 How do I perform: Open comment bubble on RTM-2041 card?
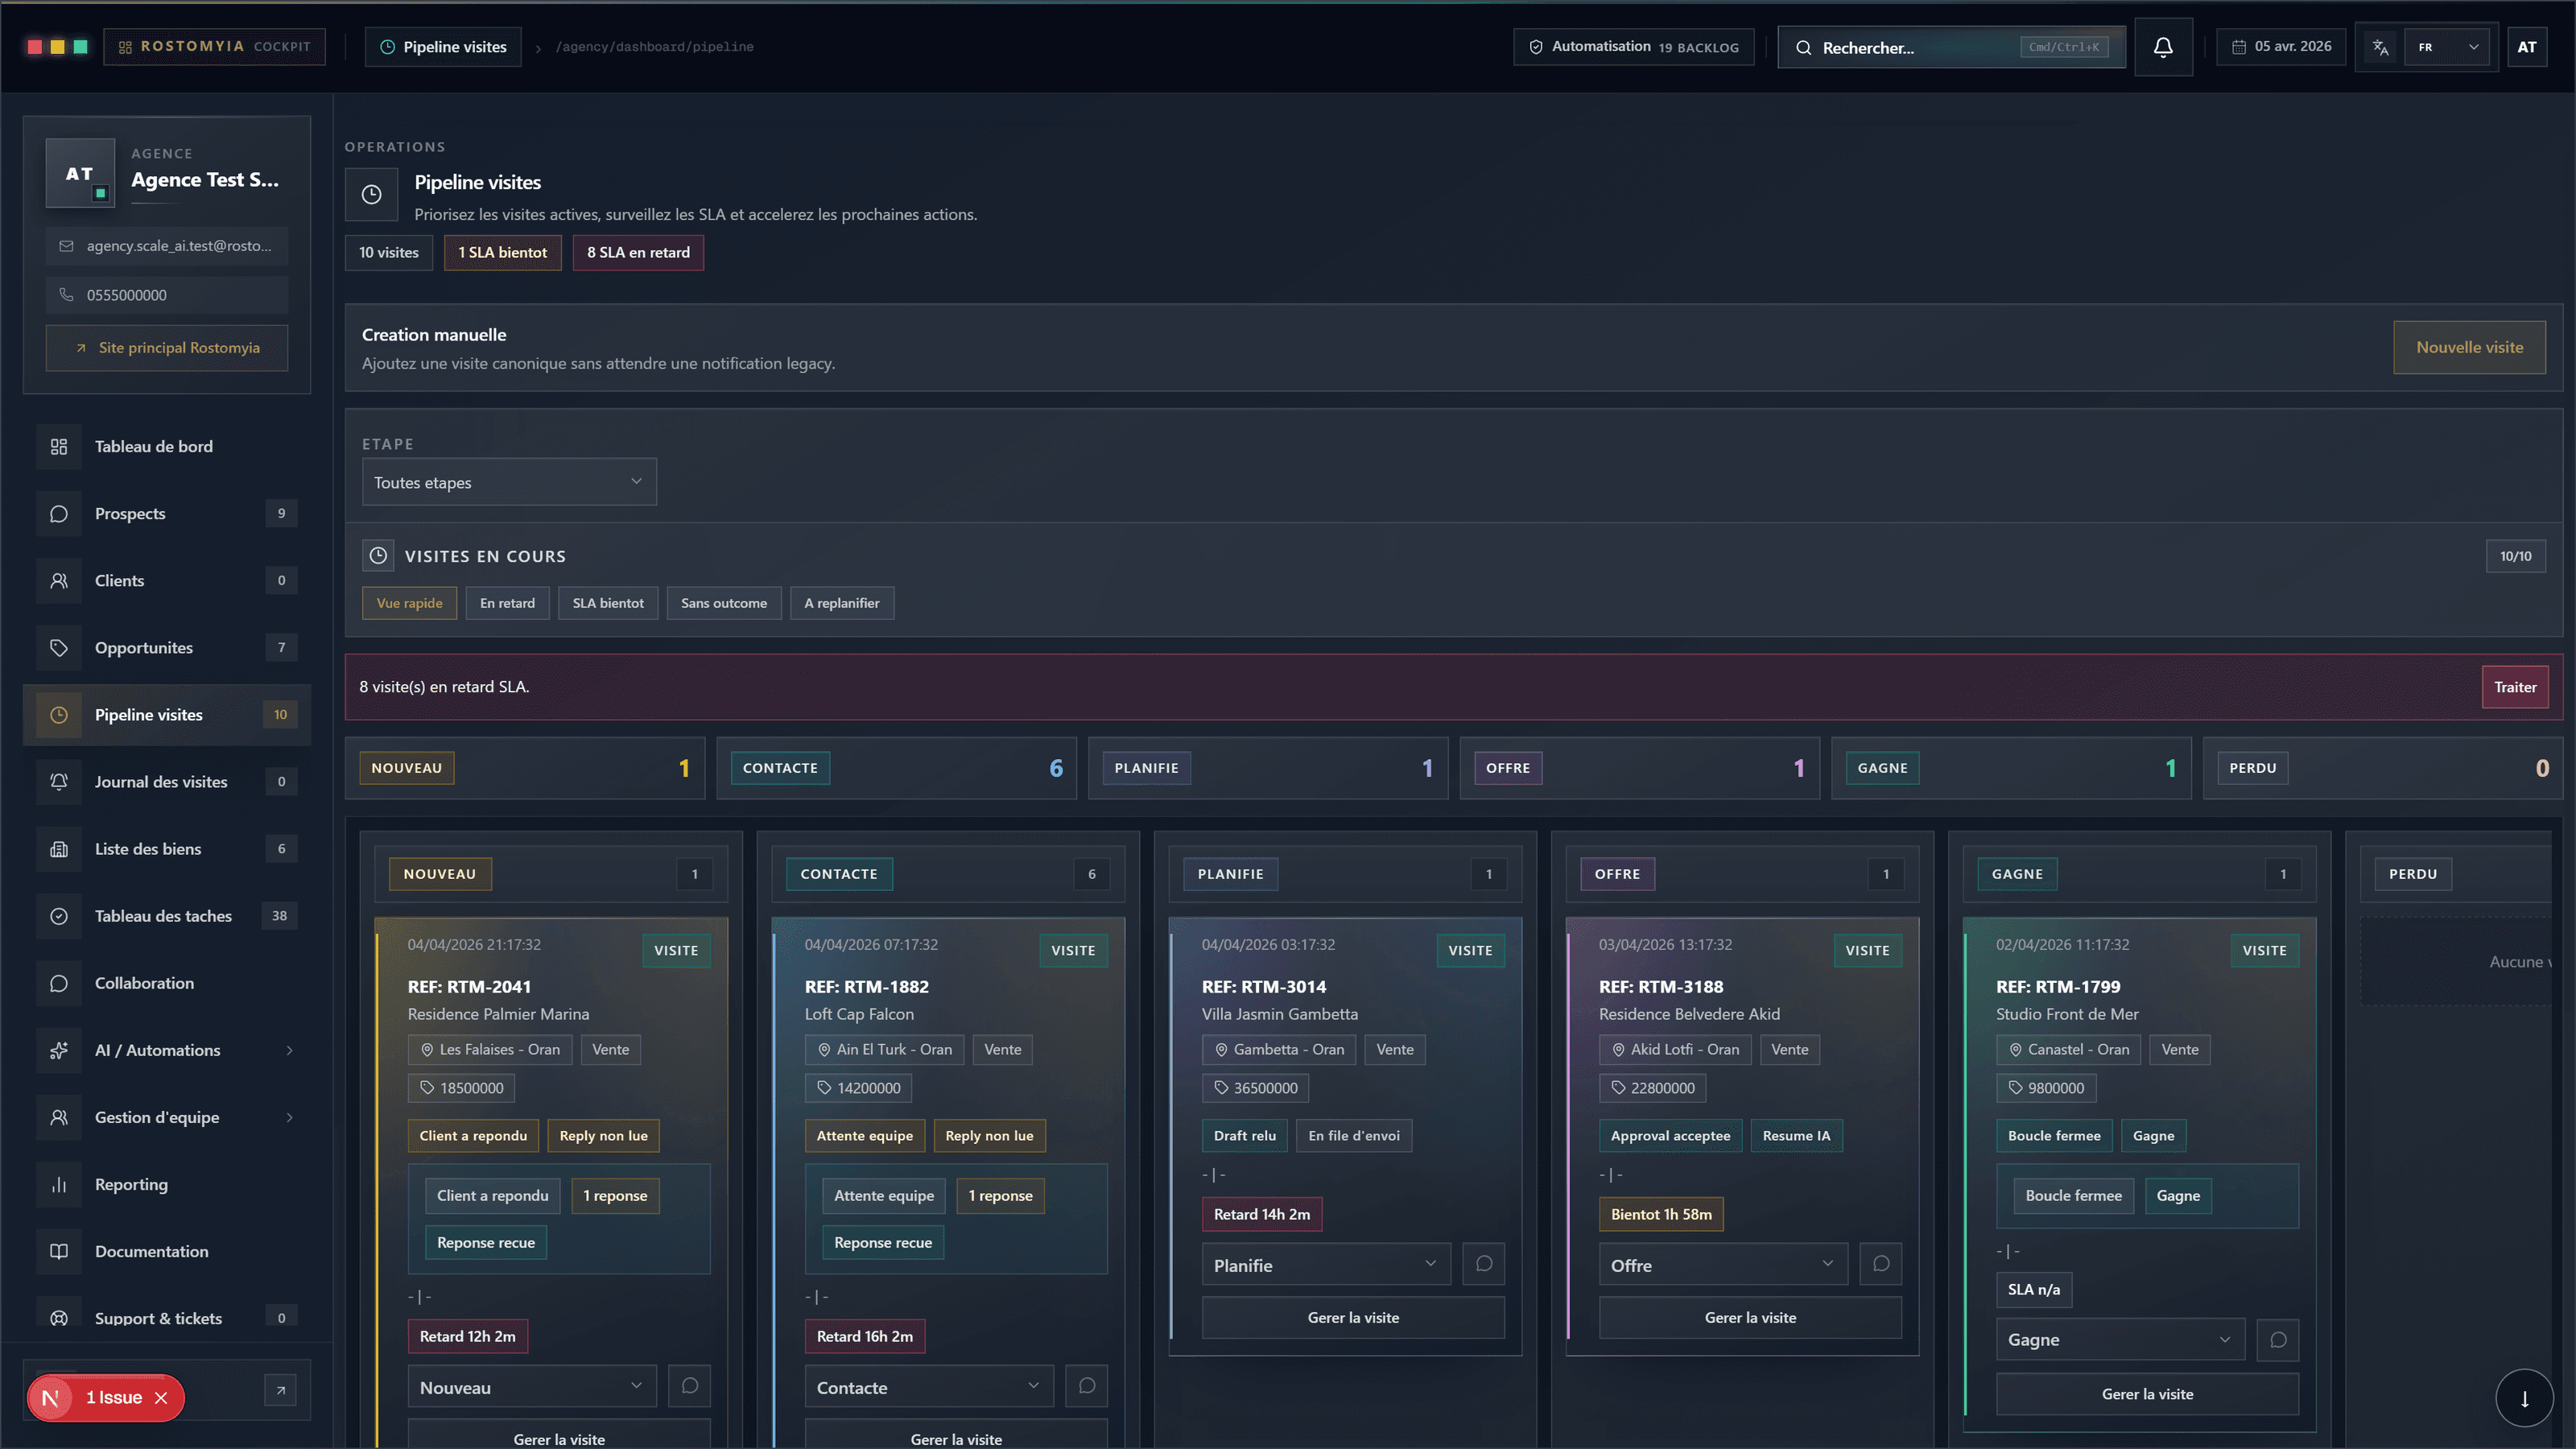(x=690, y=1386)
